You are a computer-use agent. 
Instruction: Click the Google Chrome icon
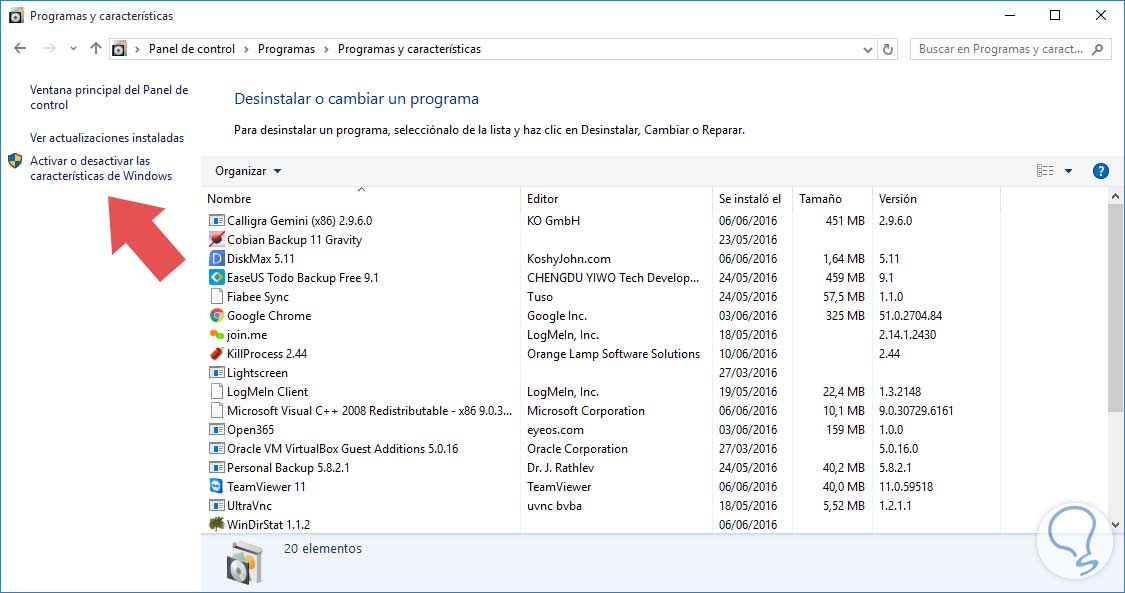point(217,316)
